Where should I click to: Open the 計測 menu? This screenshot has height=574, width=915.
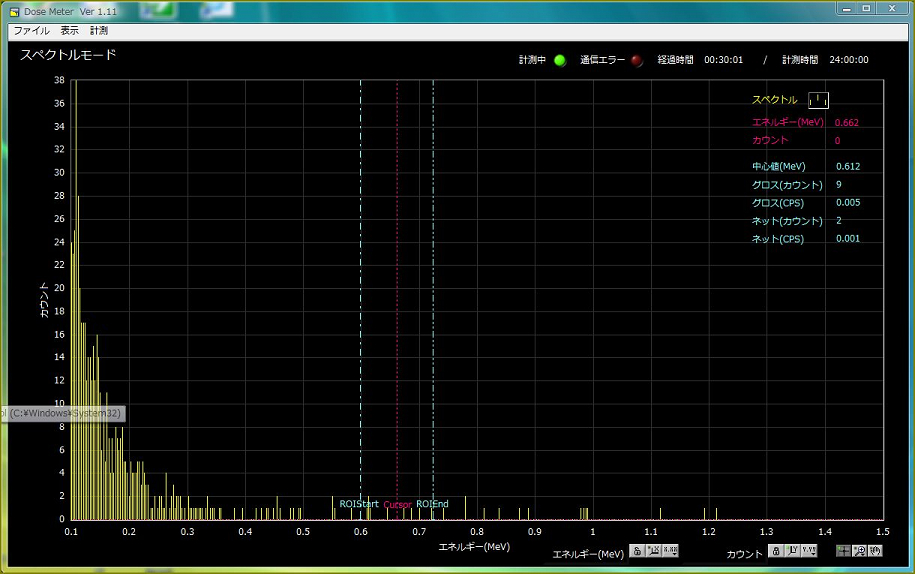click(99, 31)
